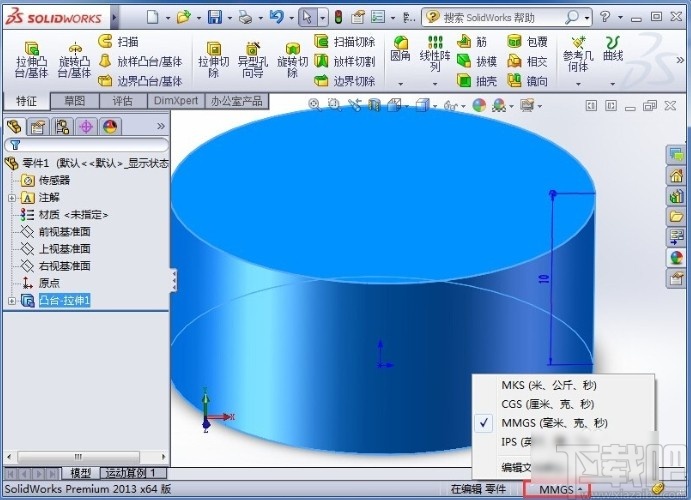The image size is (691, 500).
Task: Expand the 凸台-拉伸1 feature node
Action: pos(12,301)
